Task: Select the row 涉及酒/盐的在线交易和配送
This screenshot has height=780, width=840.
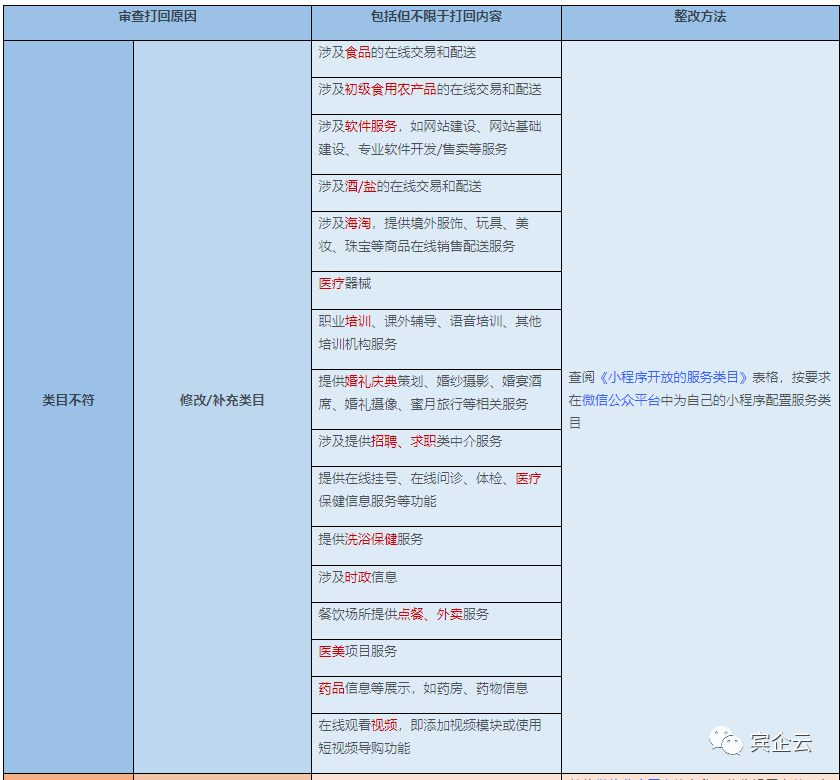Action: [x=436, y=193]
